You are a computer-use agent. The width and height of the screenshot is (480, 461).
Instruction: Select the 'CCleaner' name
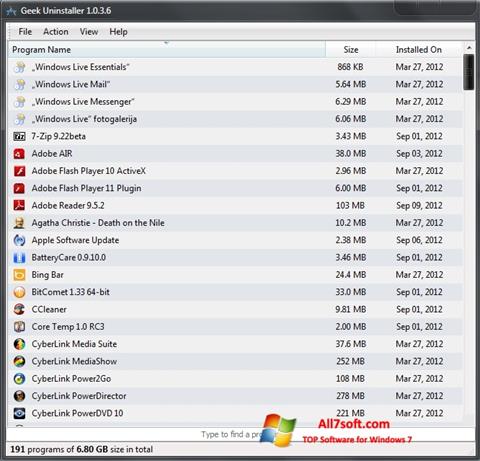pos(49,310)
